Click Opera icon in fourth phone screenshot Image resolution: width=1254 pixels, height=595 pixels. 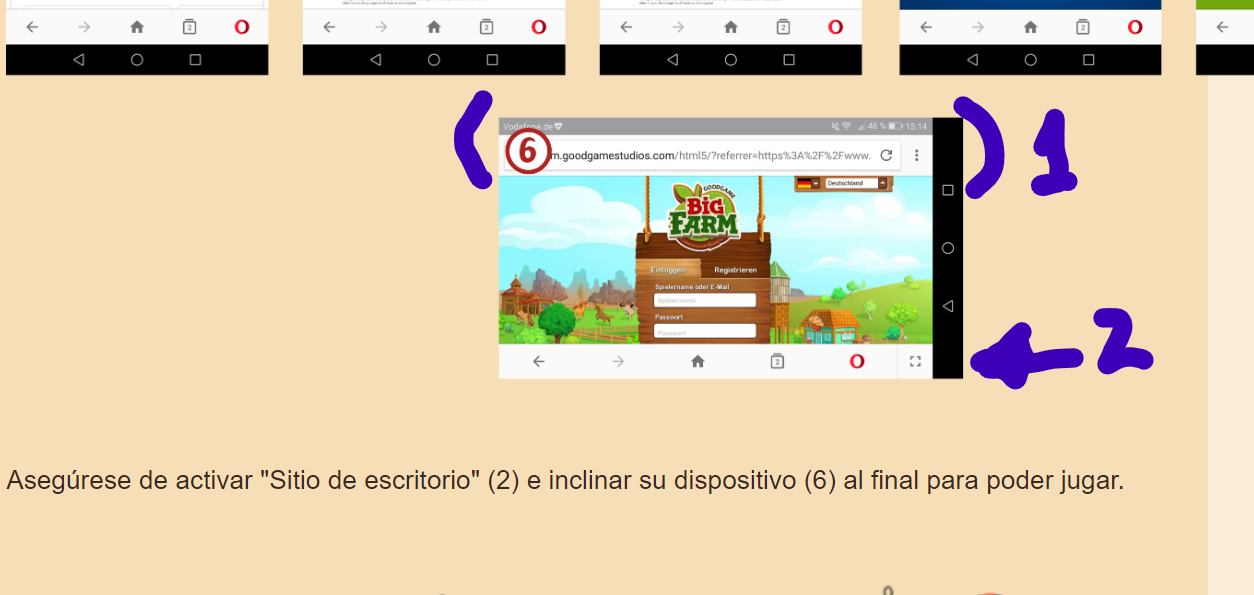[x=1135, y=27]
